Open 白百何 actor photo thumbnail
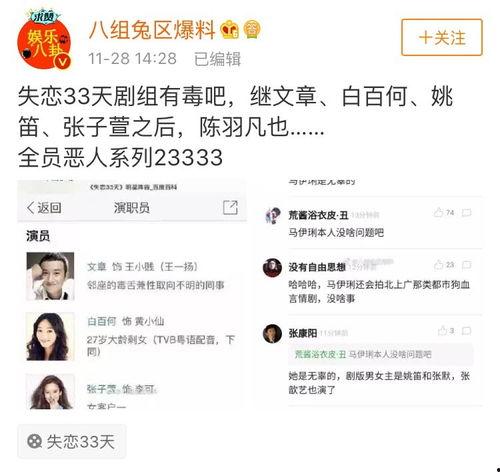500x476 pixels. tap(50, 336)
